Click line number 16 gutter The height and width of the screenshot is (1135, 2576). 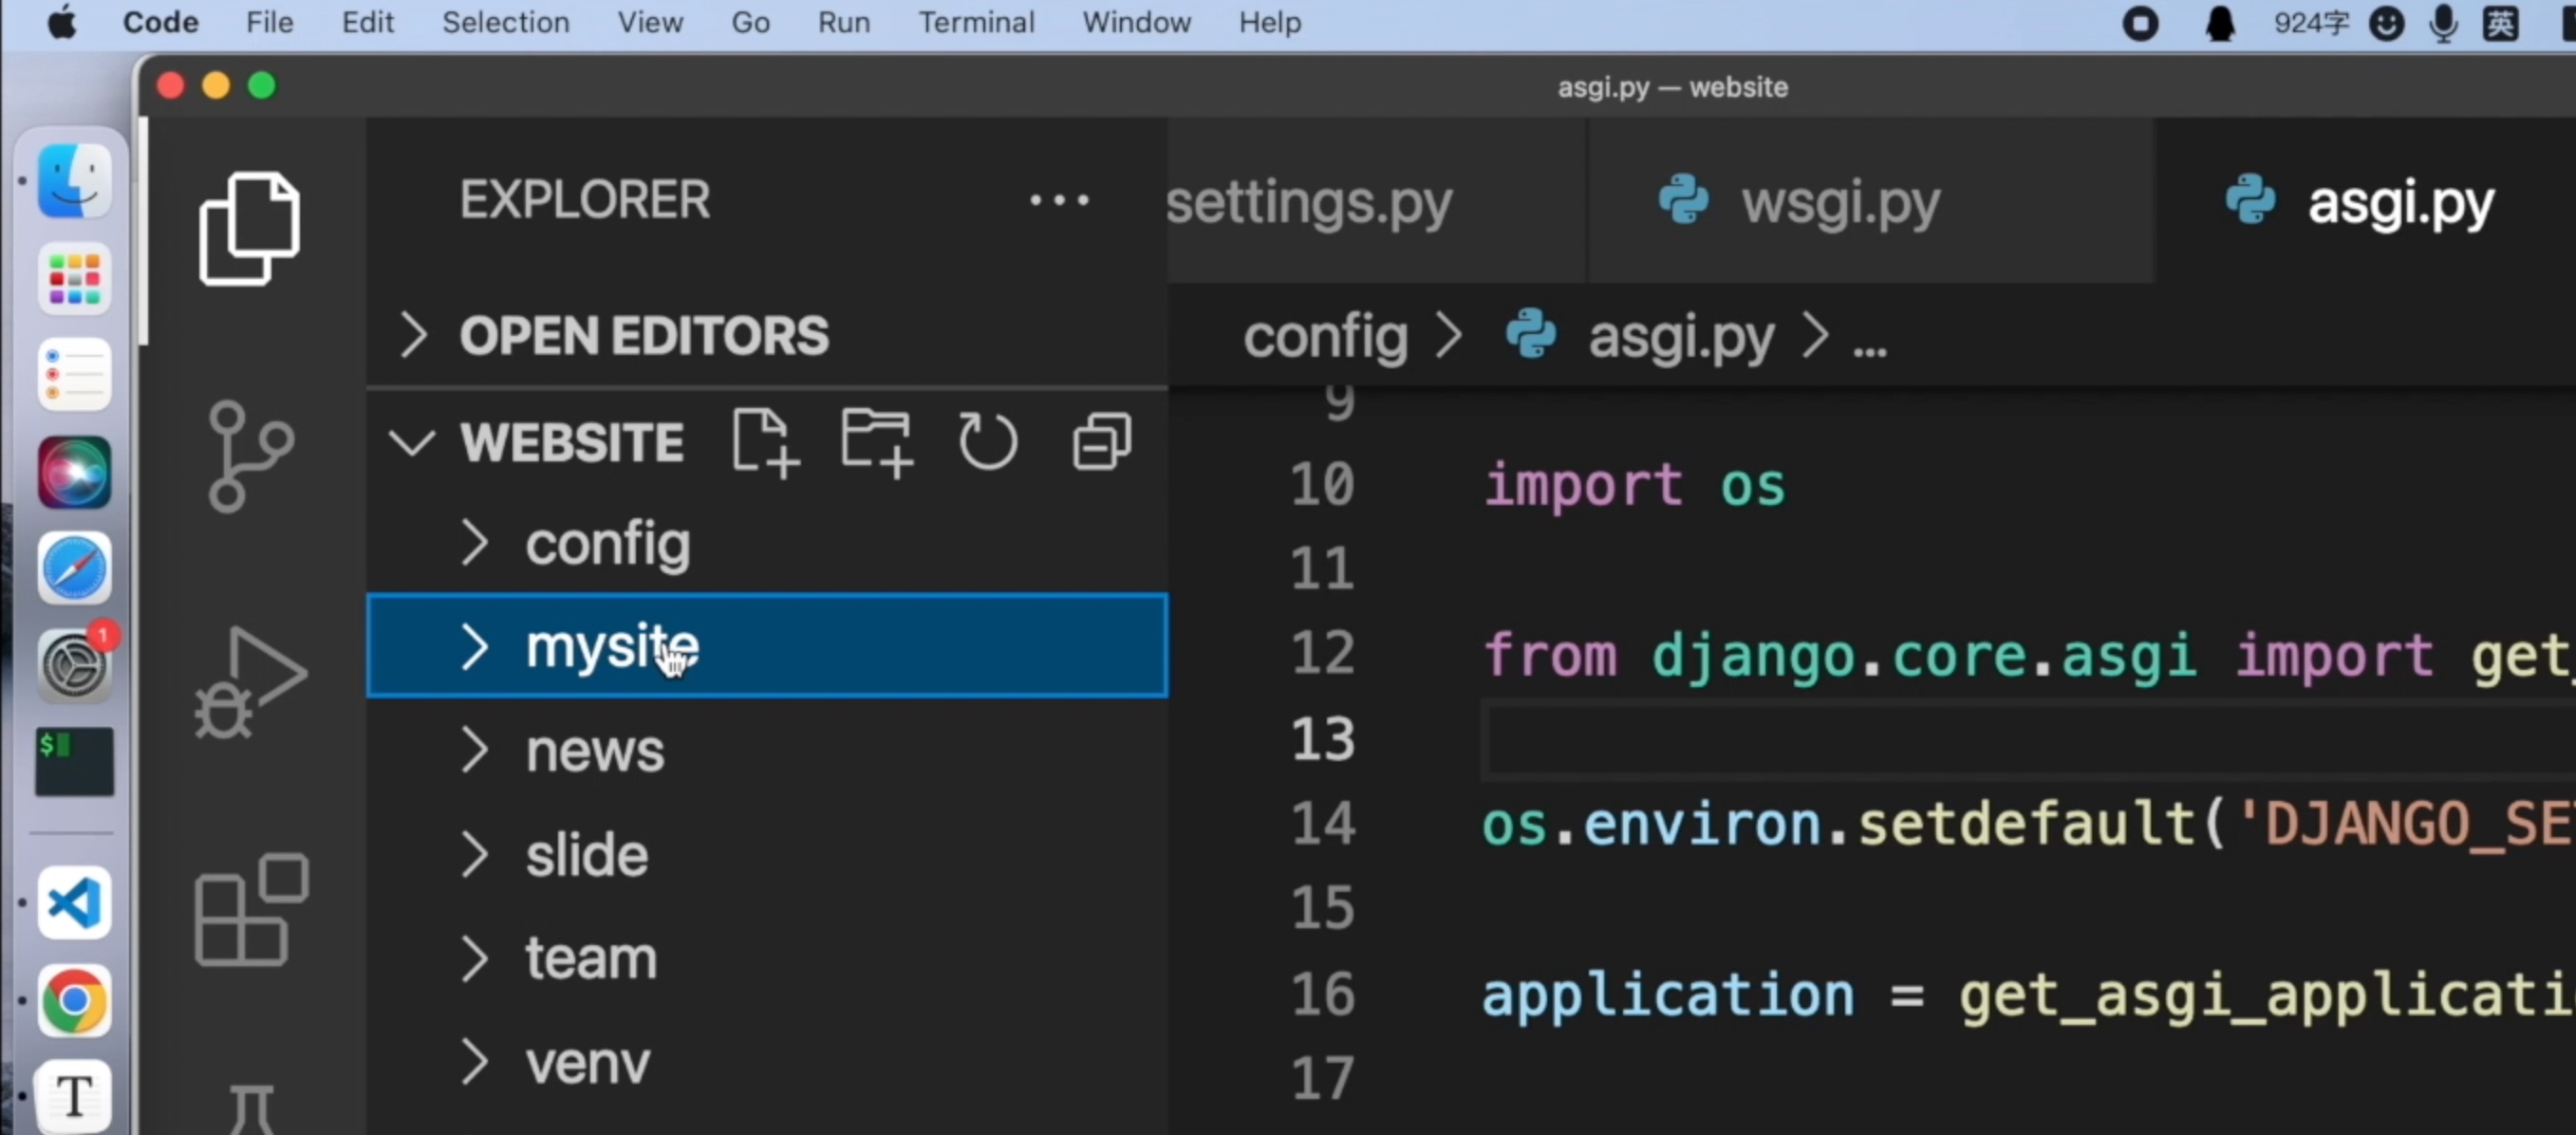coord(1322,994)
